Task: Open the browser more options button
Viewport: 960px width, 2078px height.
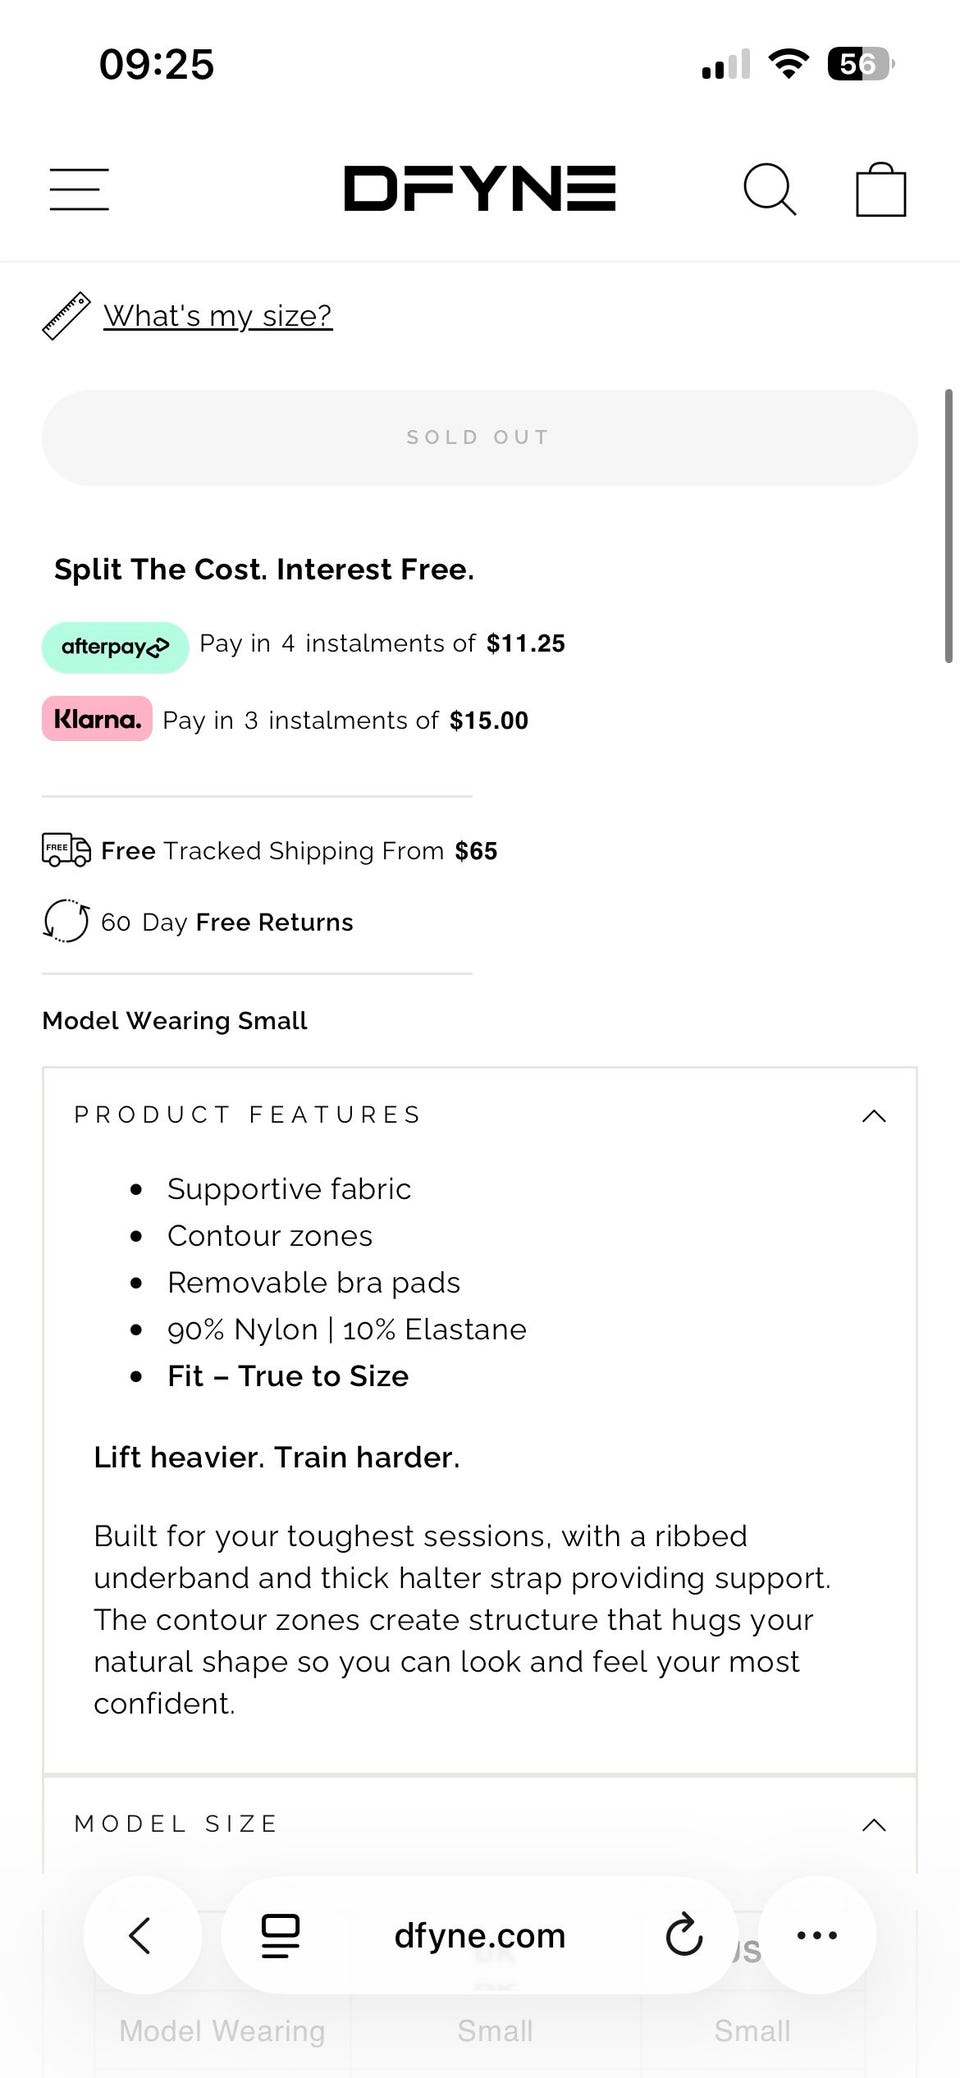Action: (x=817, y=1935)
